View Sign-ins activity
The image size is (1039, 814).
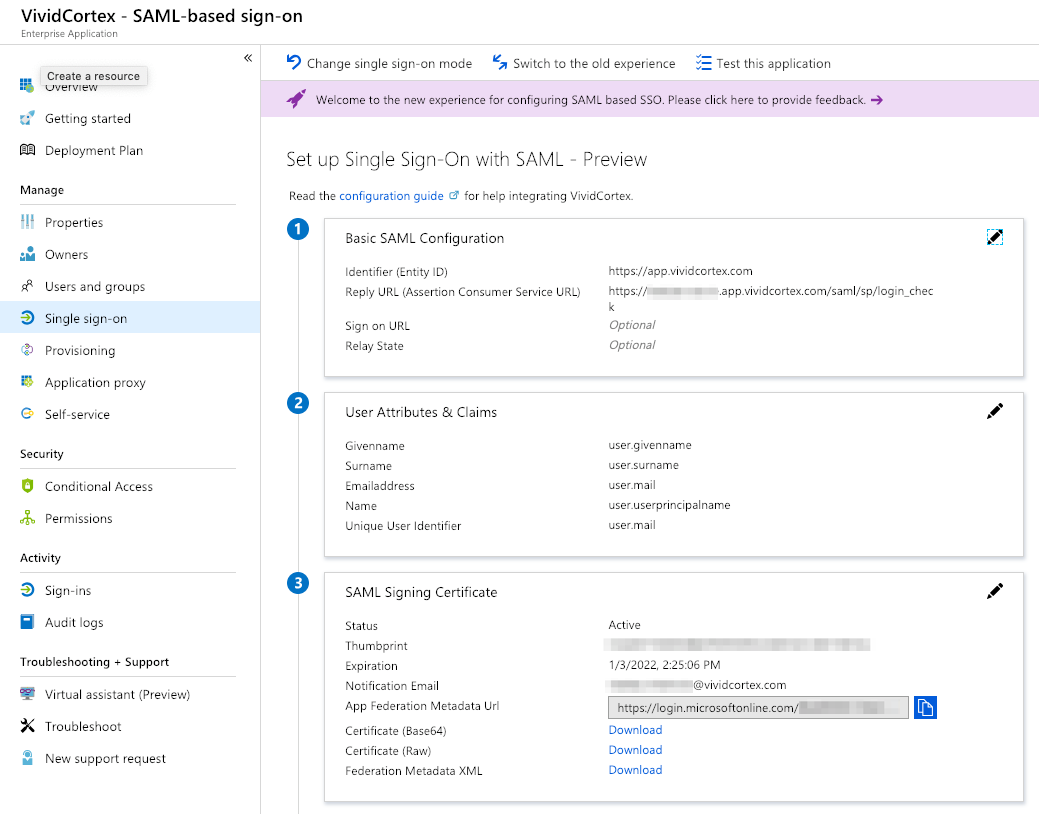tap(68, 591)
